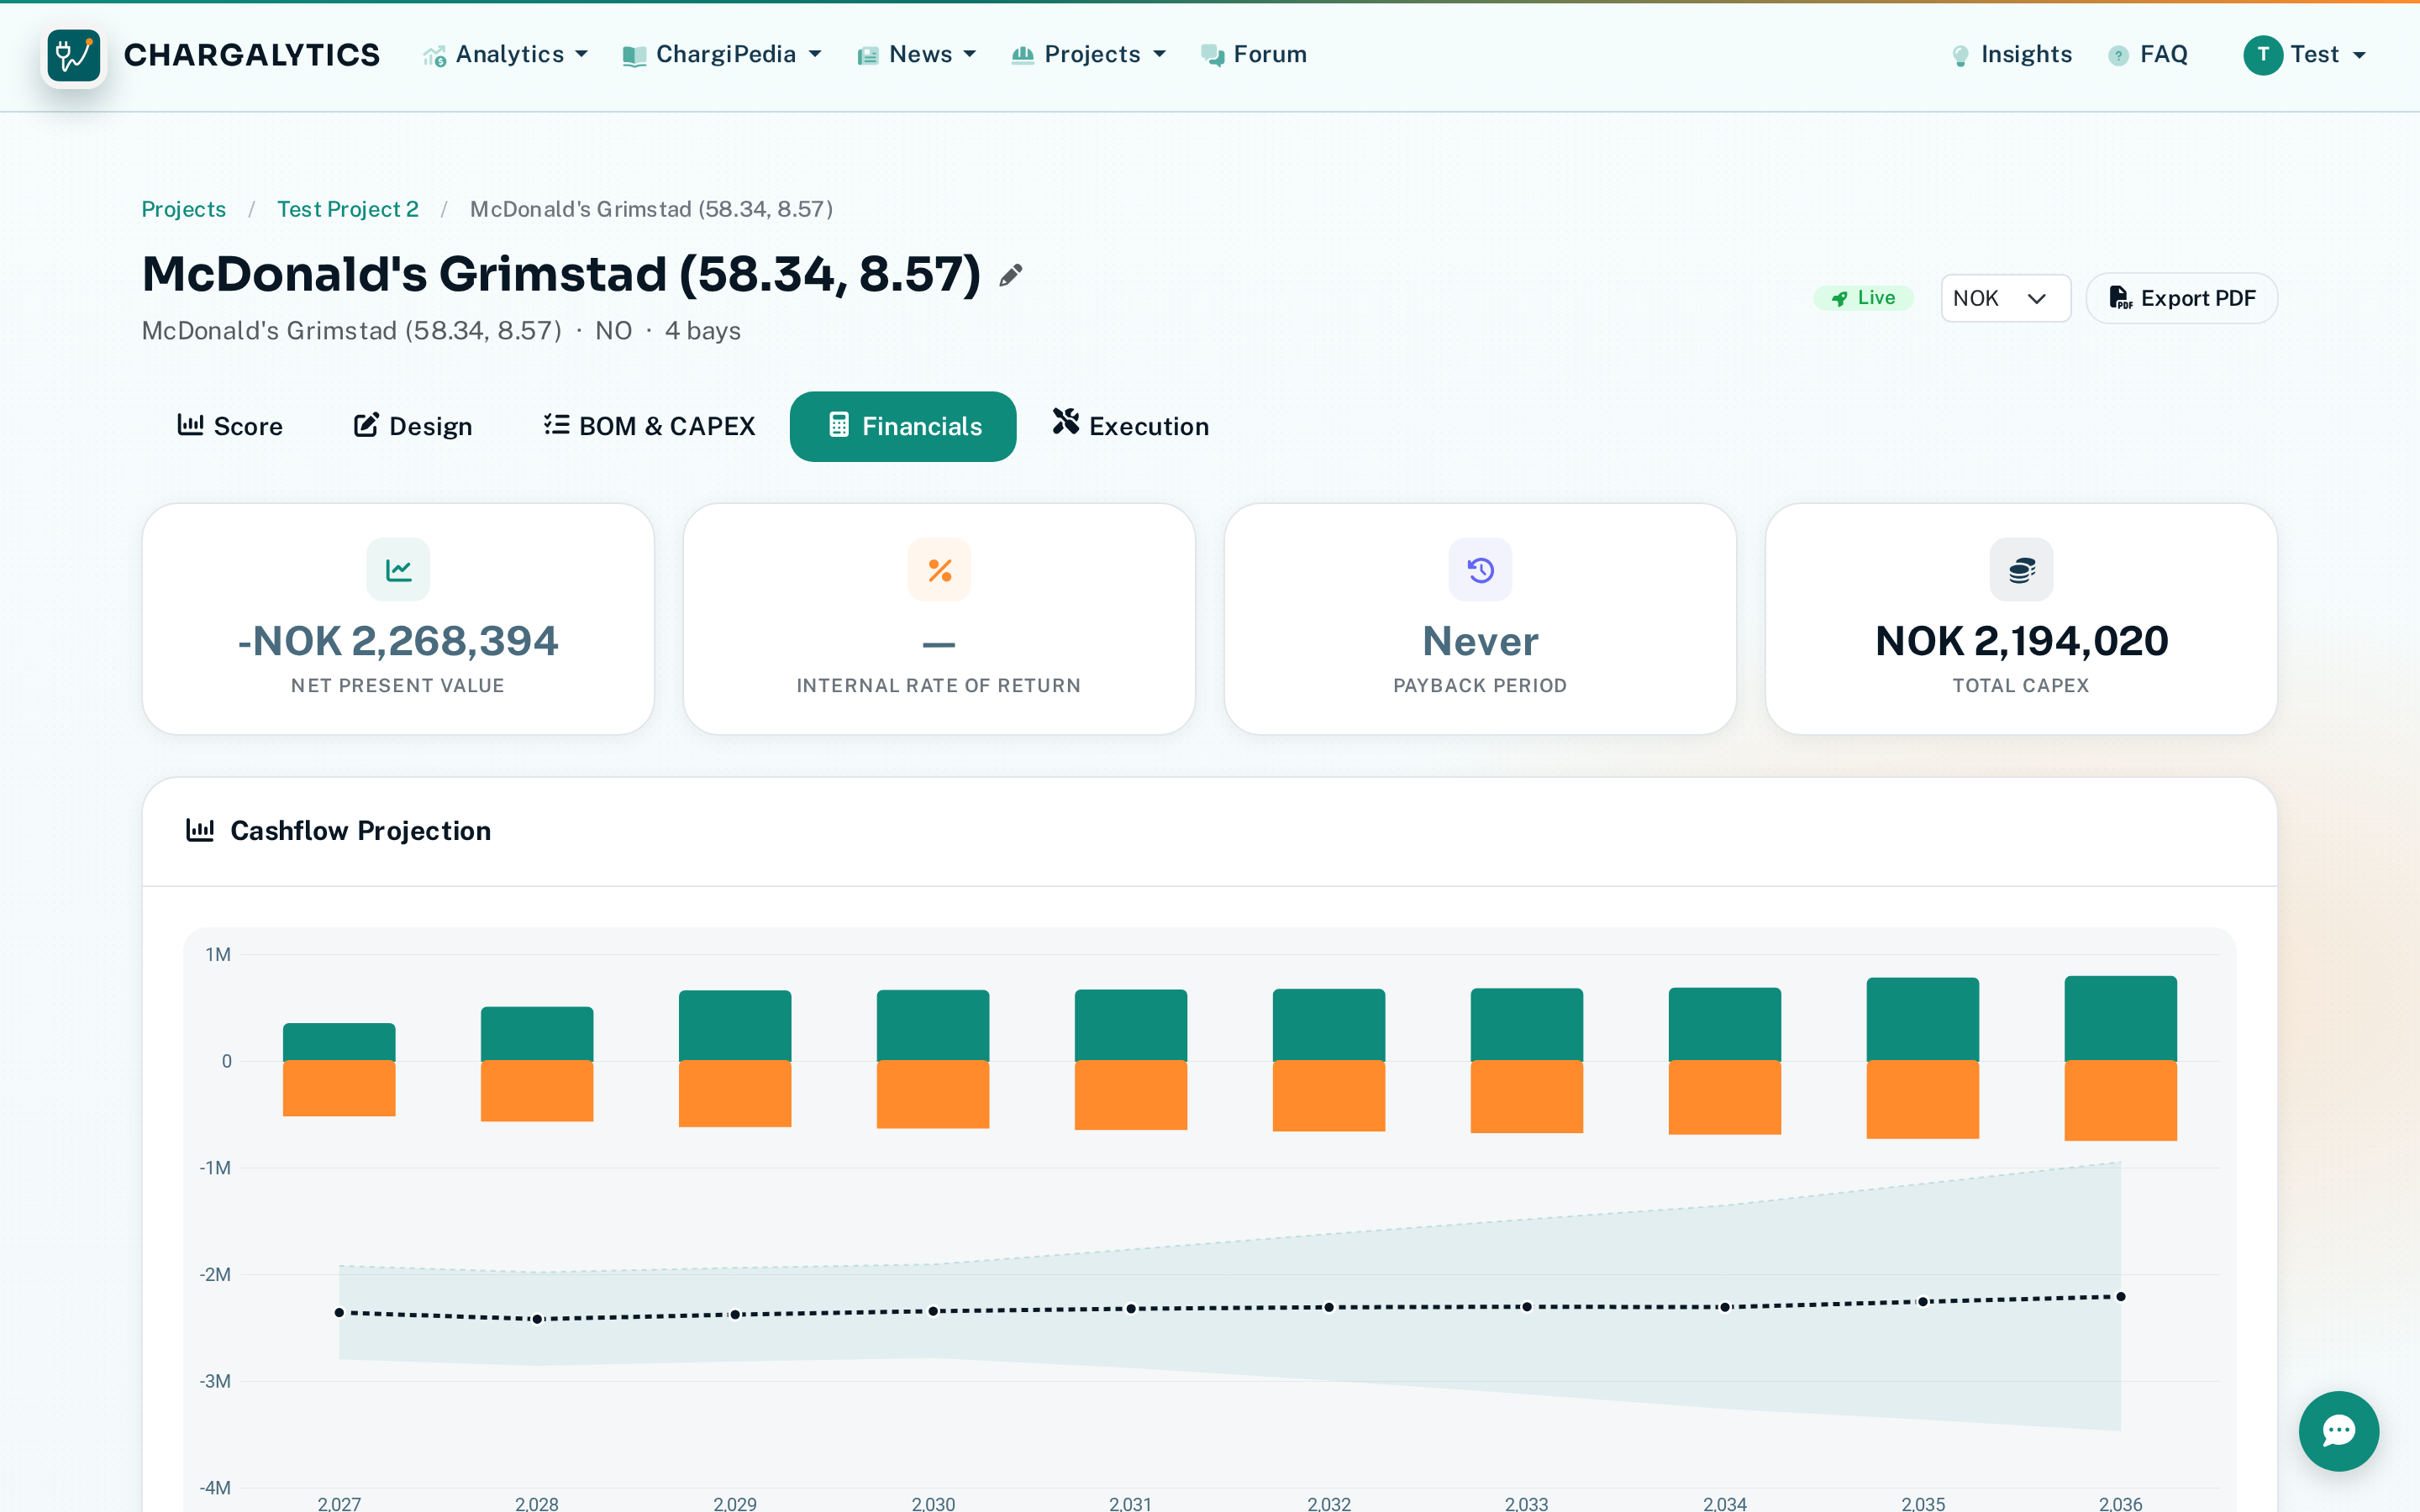
Task: Switch to the Design tab
Action: [412, 426]
